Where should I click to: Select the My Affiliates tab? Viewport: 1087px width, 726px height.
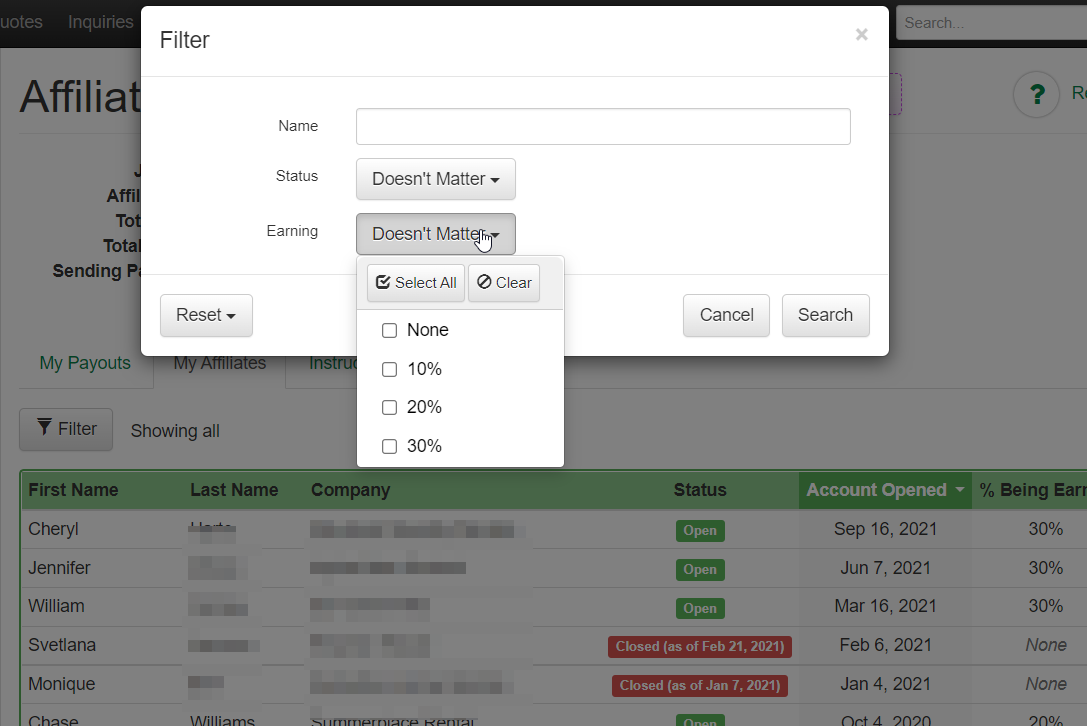click(219, 363)
